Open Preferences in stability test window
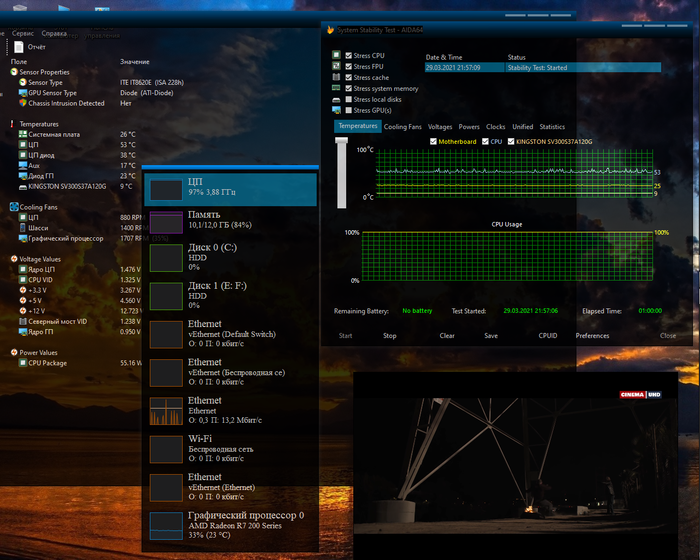This screenshot has width=700, height=560. 592,335
